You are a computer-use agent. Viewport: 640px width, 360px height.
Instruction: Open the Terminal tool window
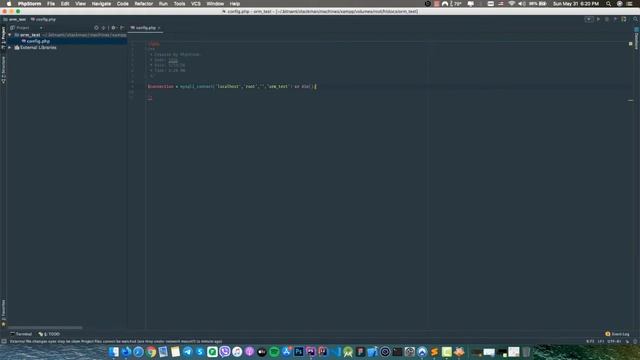(21, 334)
